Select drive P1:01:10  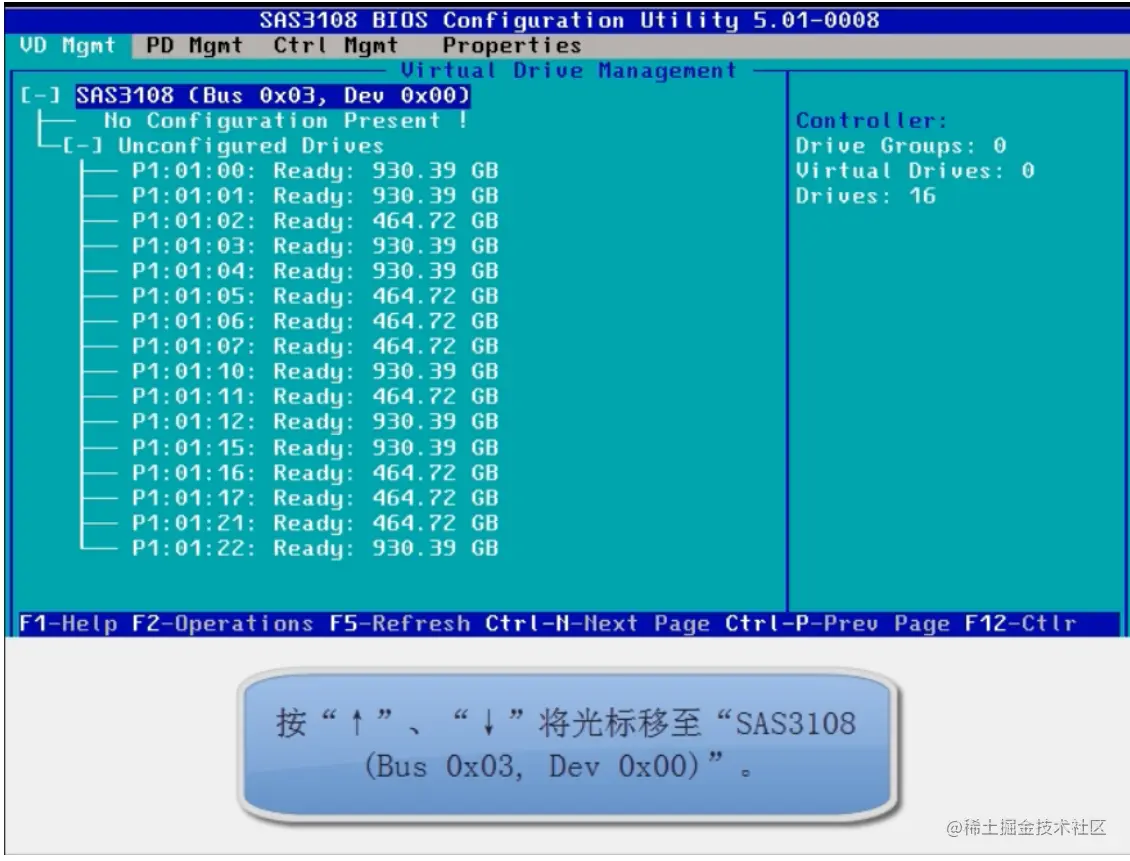point(315,371)
